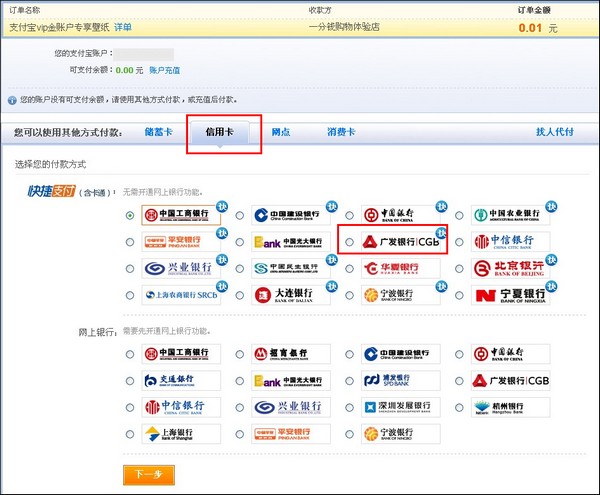This screenshot has width=600, height=495.
Task: Click the Ping An Bank logo under 快捷支付
Action: (x=181, y=242)
